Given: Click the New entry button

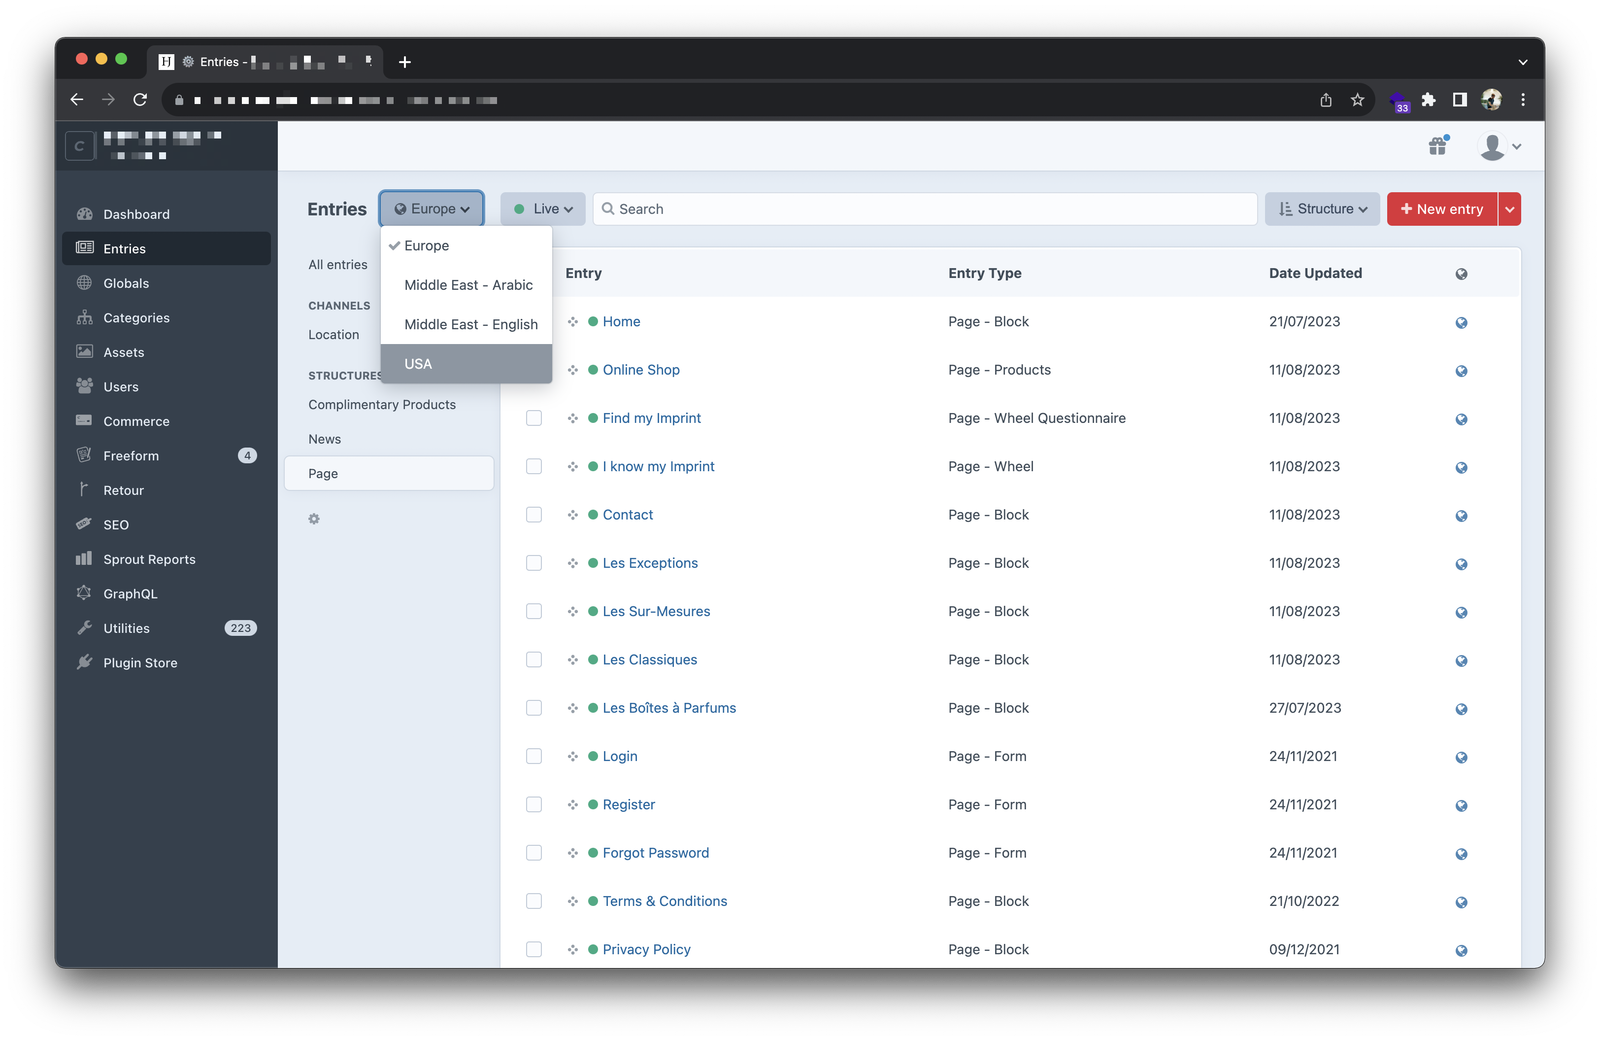Looking at the screenshot, I should pos(1441,208).
